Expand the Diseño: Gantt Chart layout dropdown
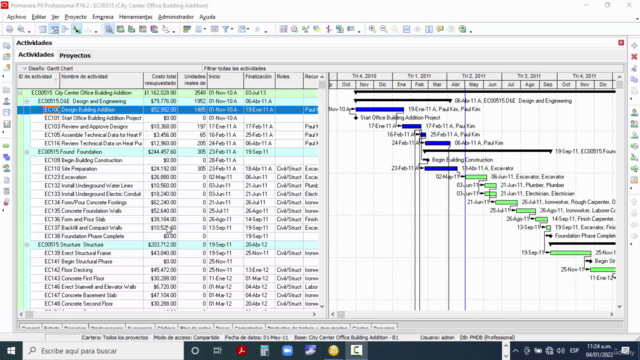The image size is (640, 360). click(24, 69)
